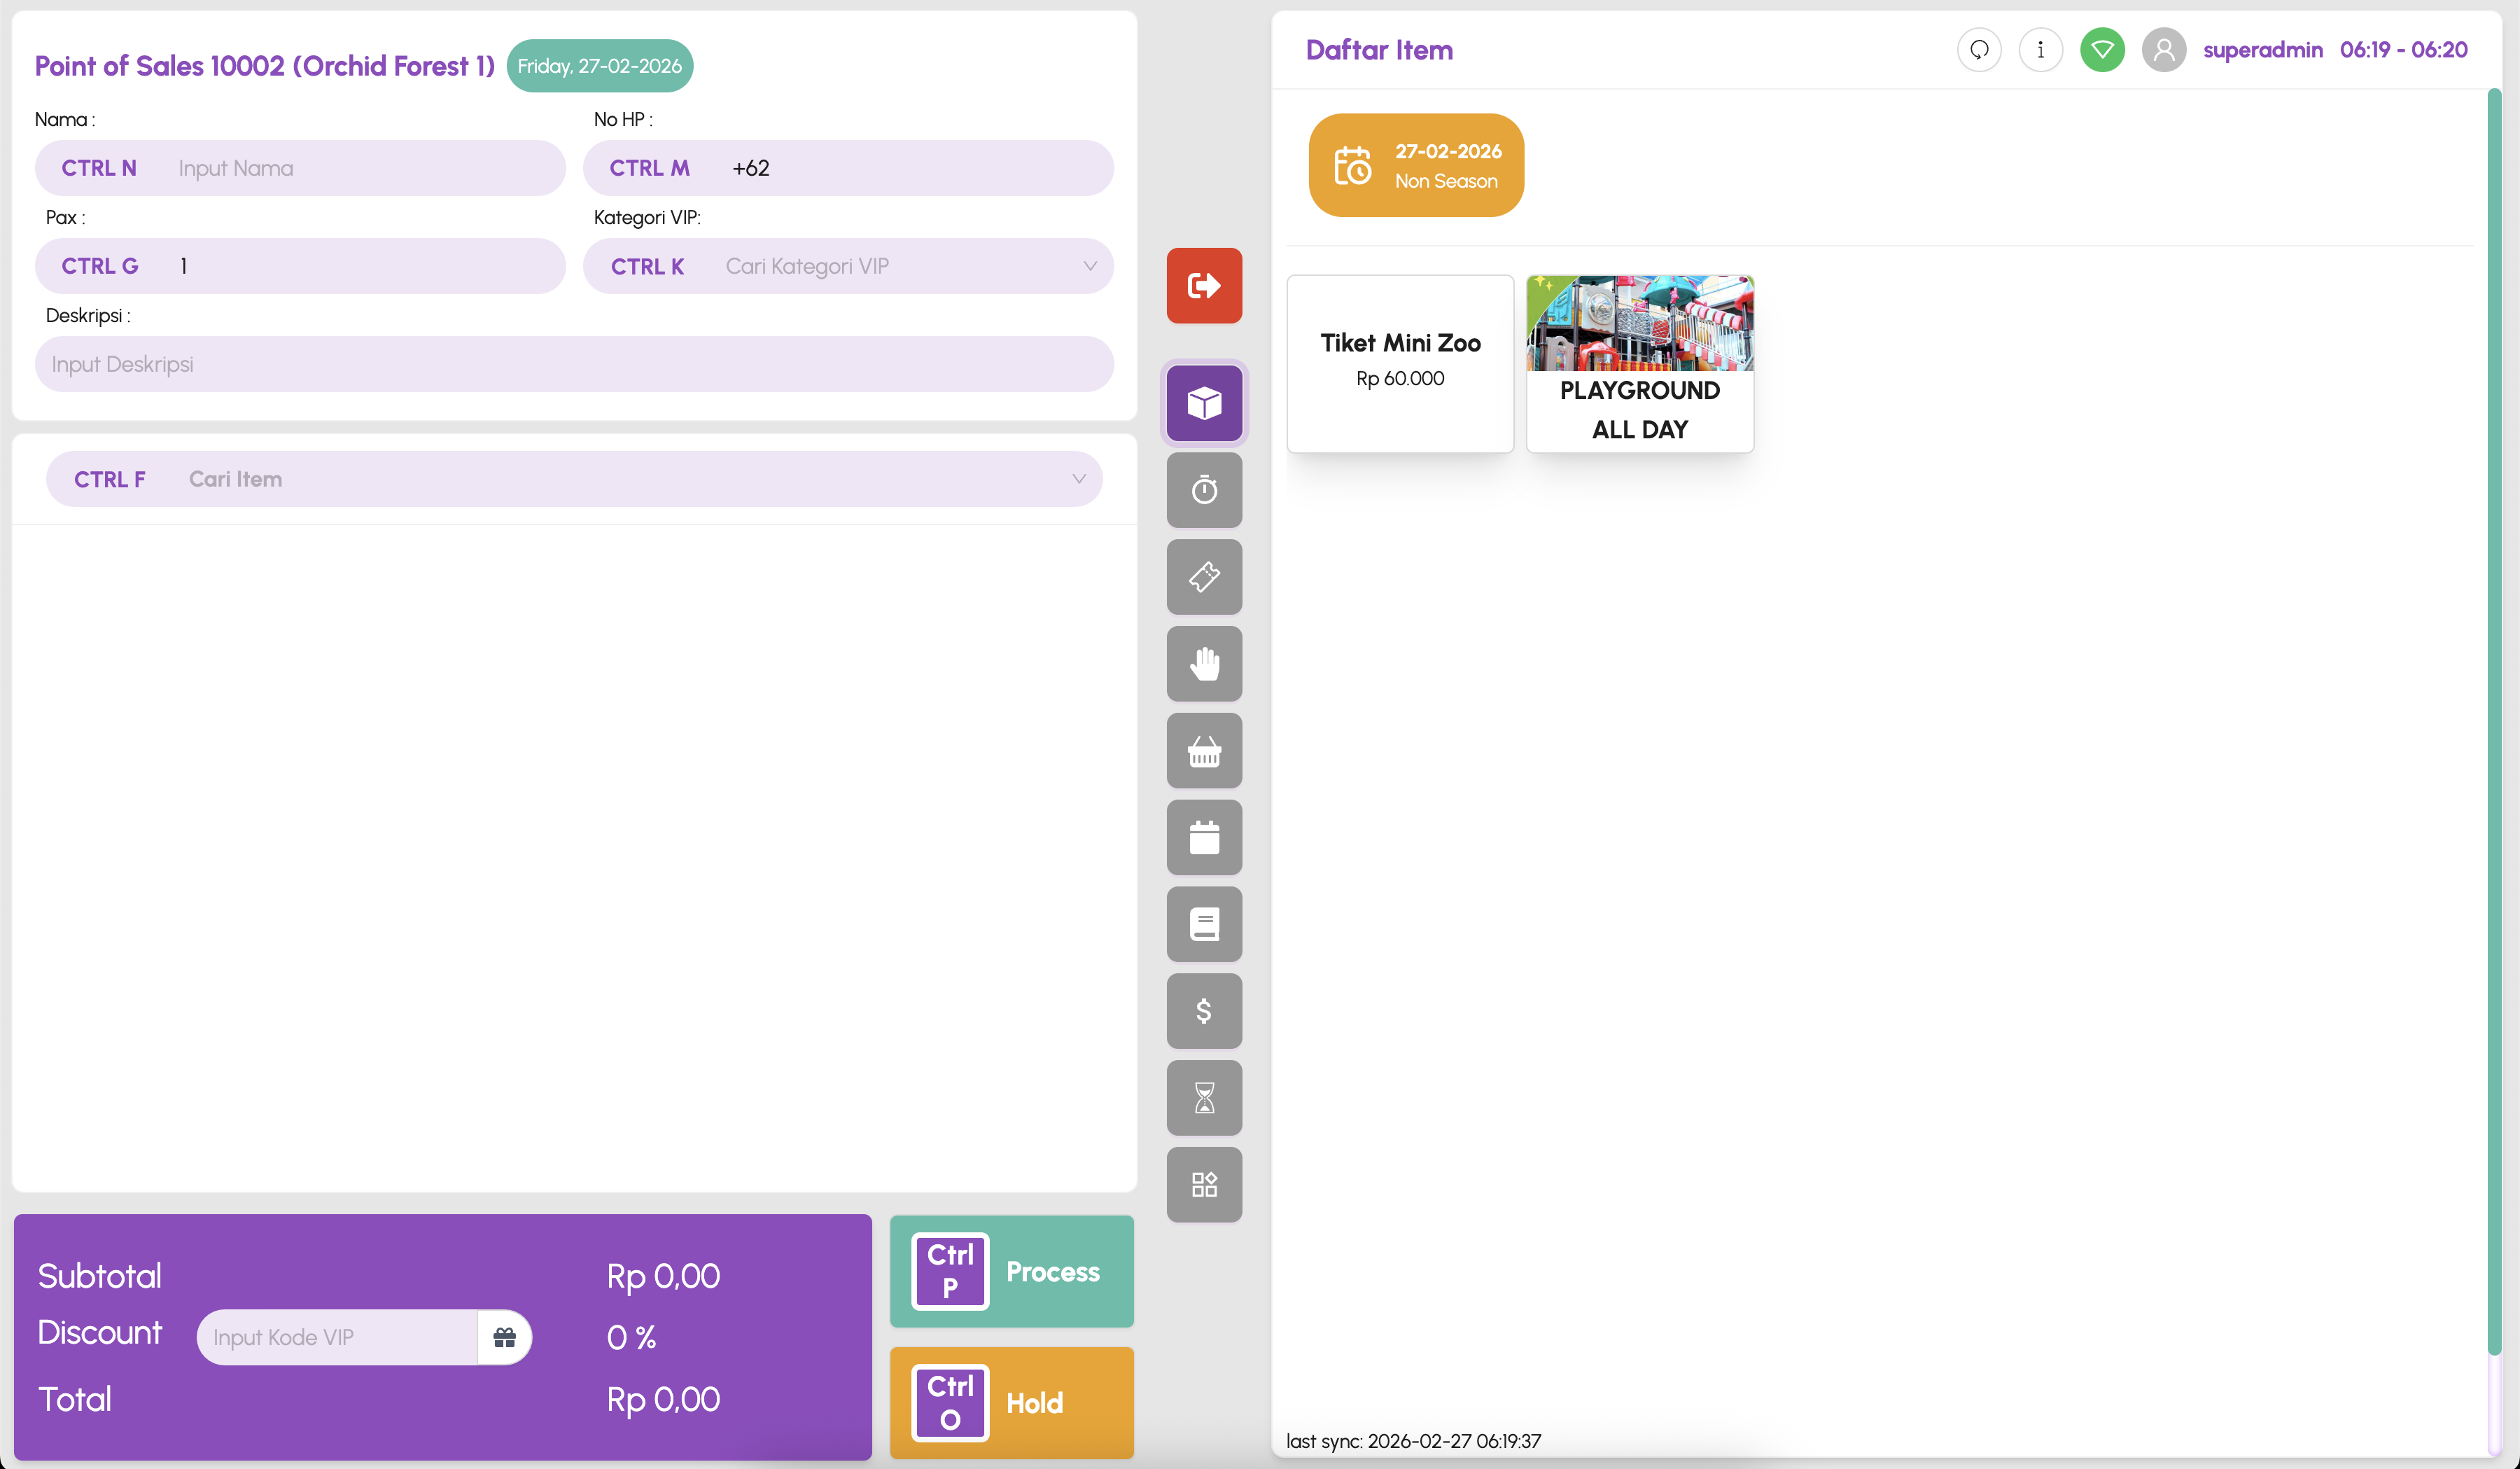The height and width of the screenshot is (1469, 2520).
Task: Select the package items tool in sidebar
Action: (x=1204, y=403)
